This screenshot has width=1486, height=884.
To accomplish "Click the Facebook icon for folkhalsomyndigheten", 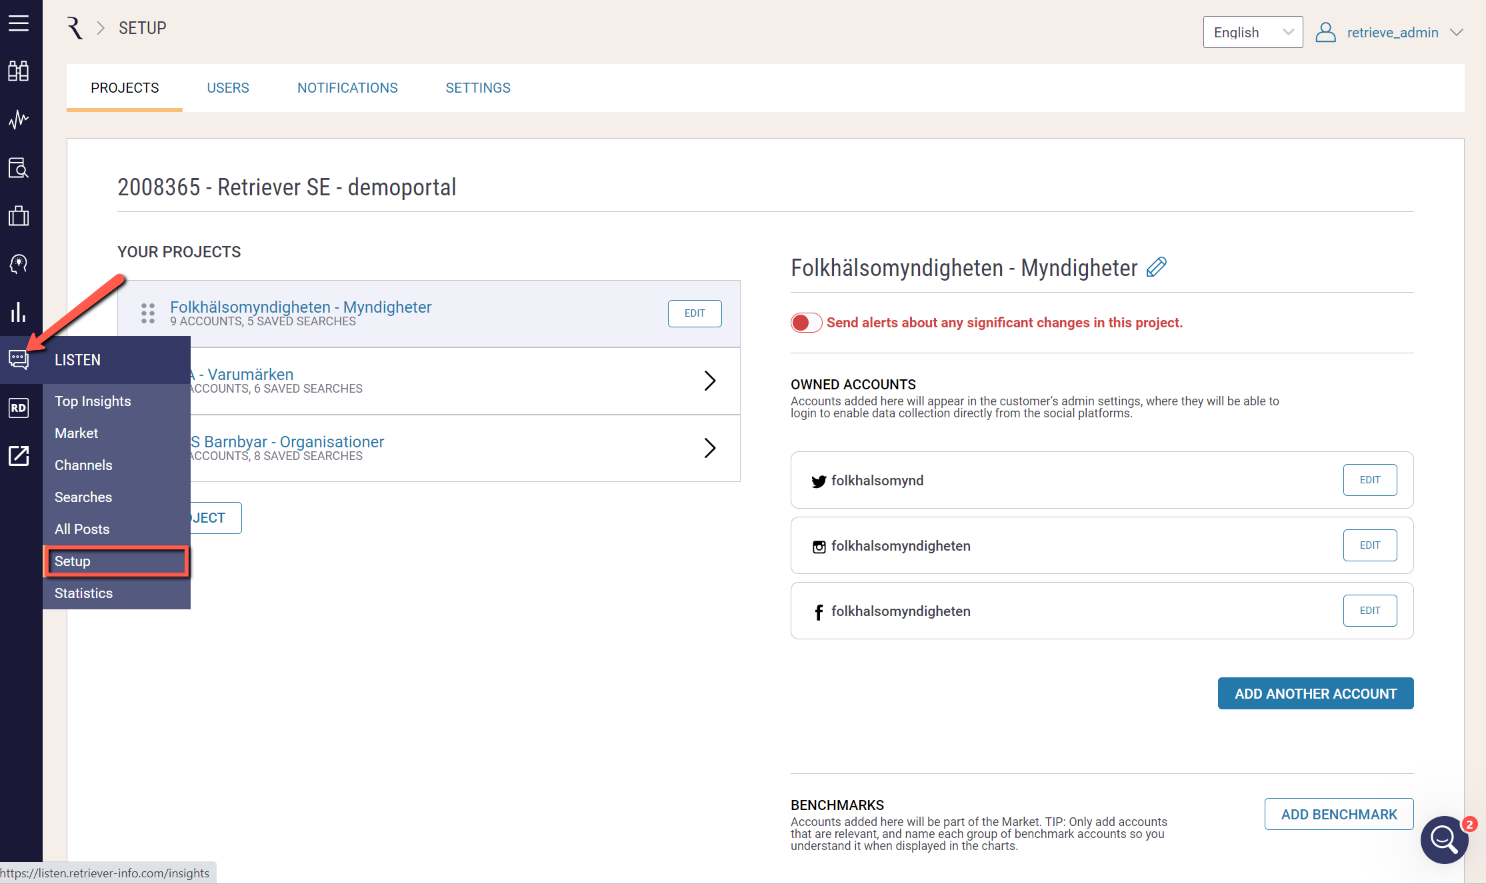I will click(x=819, y=612).
